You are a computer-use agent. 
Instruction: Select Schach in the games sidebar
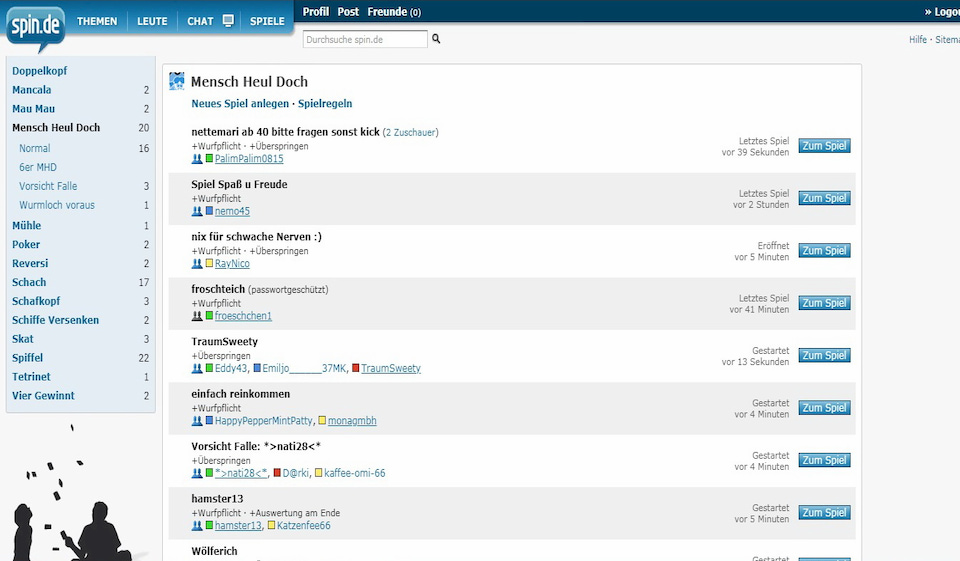pyautogui.click(x=29, y=283)
